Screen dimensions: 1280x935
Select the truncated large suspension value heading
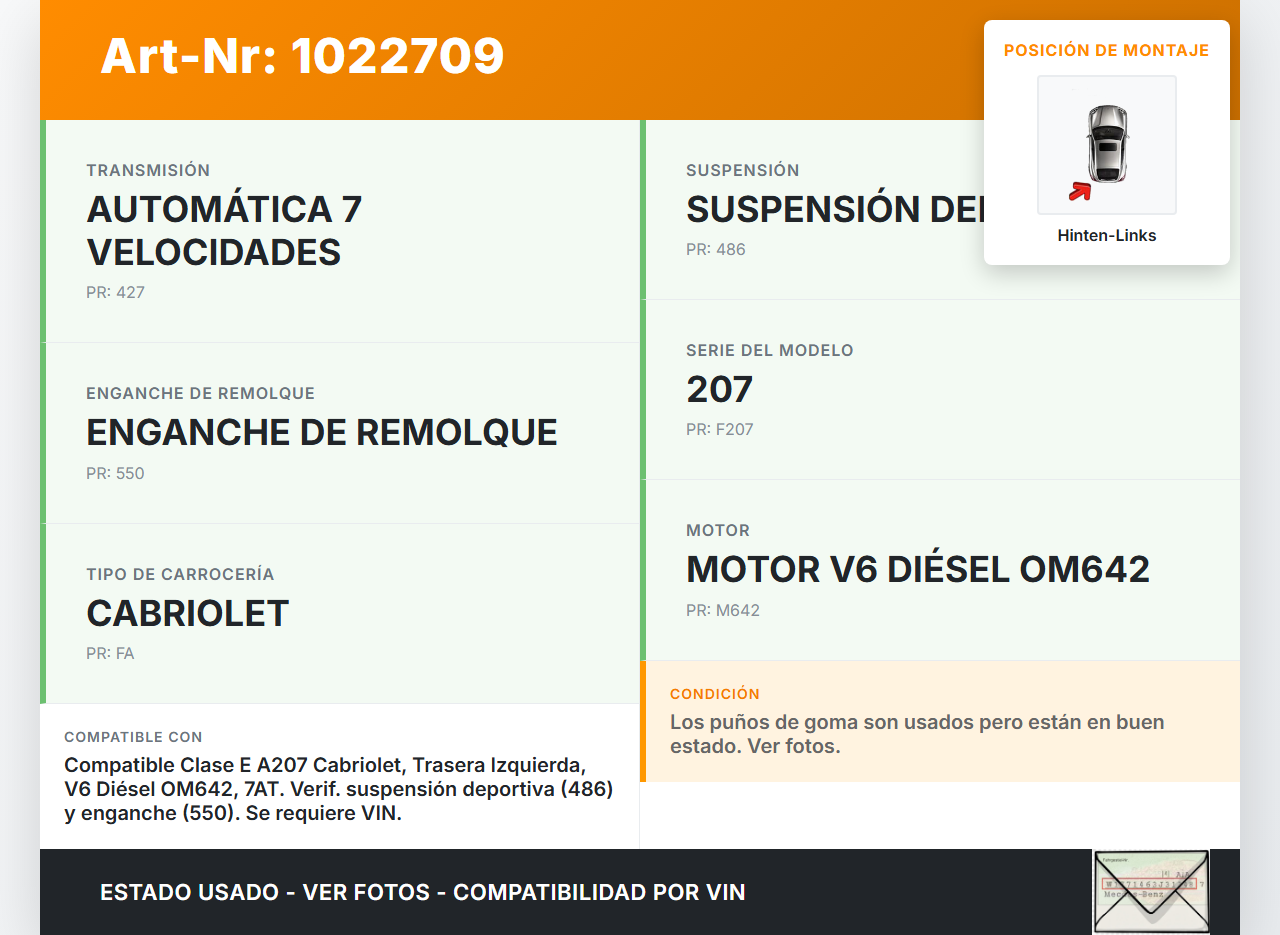coord(835,209)
